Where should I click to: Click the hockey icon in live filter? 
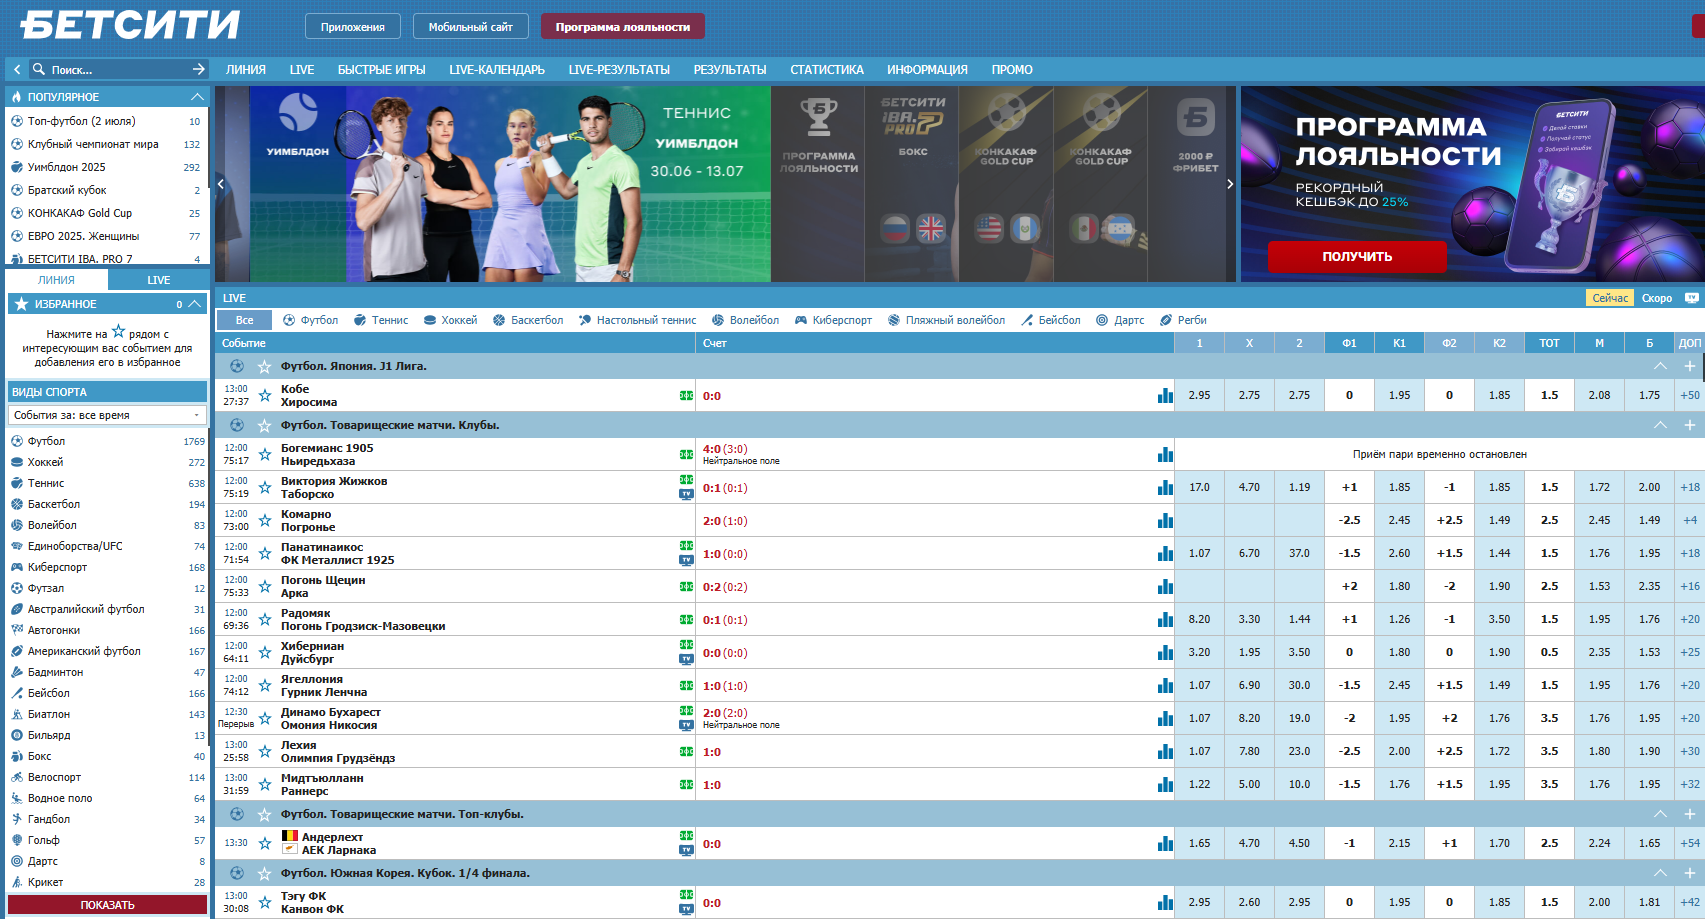pos(430,320)
